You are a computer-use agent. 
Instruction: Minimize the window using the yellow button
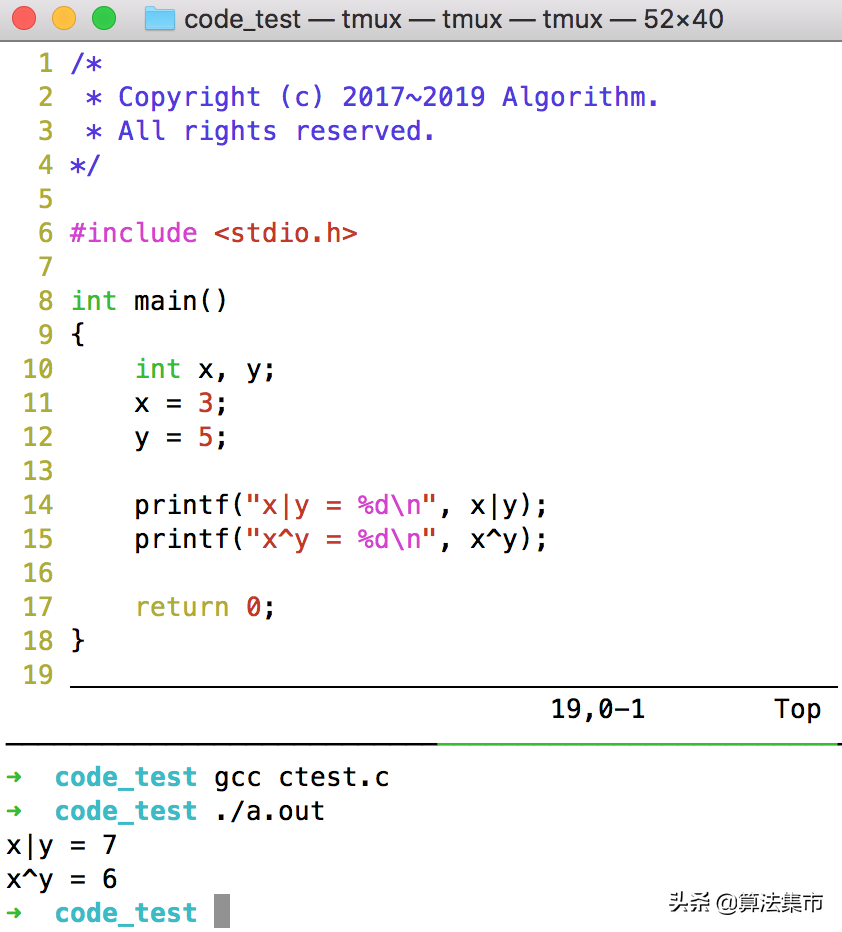[x=64, y=18]
